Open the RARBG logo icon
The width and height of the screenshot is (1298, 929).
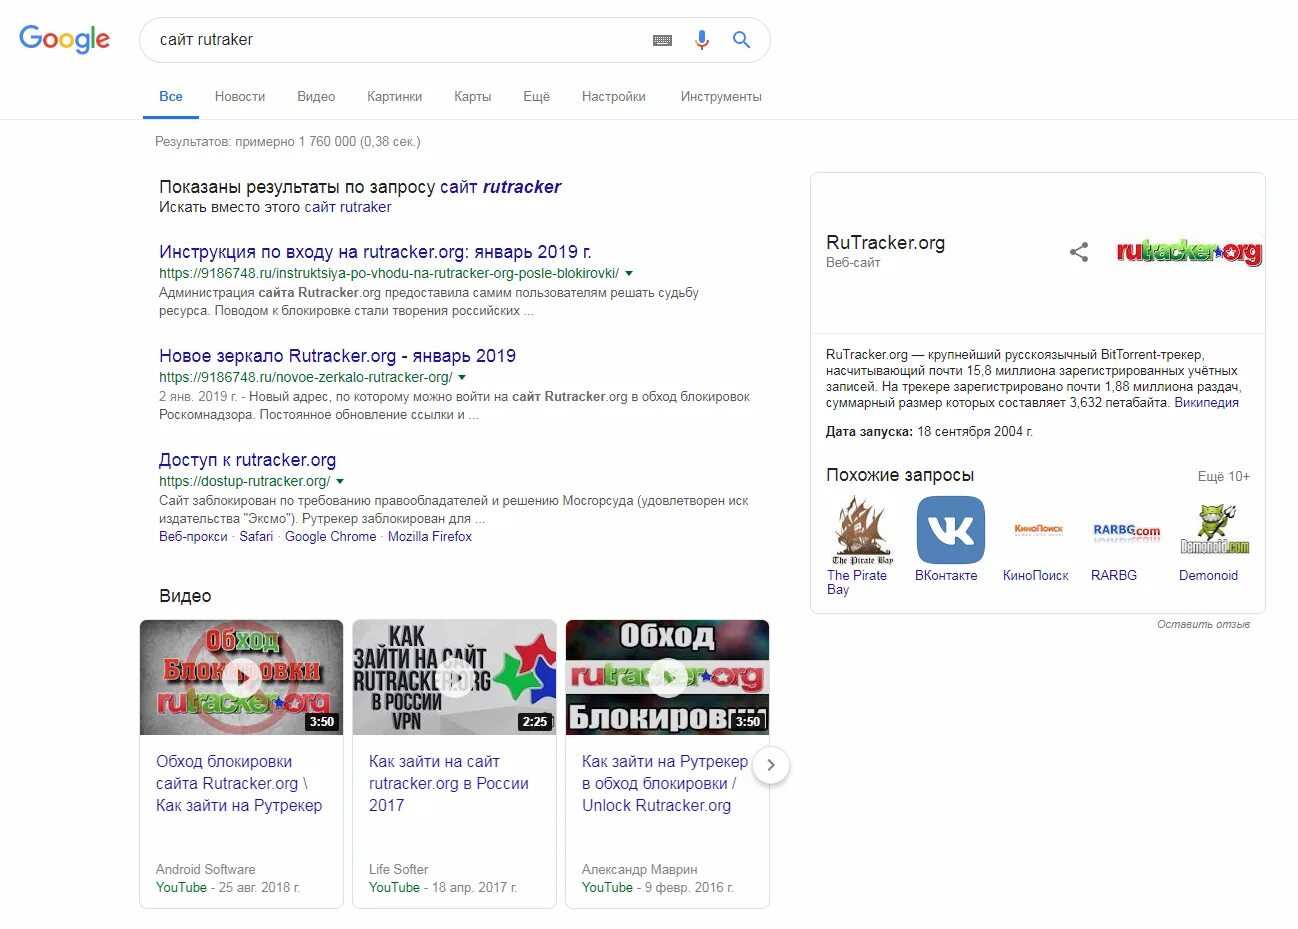(1127, 530)
